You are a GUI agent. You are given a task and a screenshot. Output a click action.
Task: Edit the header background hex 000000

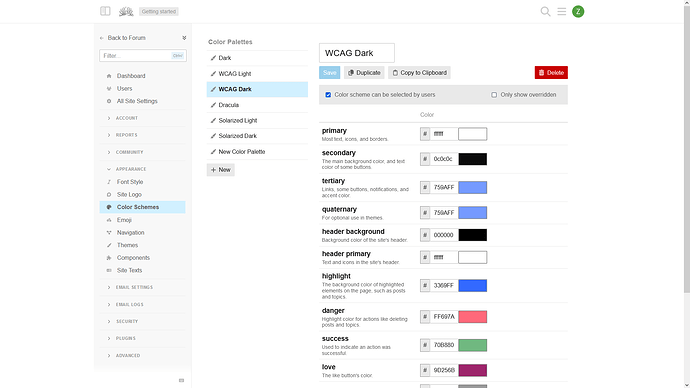pos(444,235)
